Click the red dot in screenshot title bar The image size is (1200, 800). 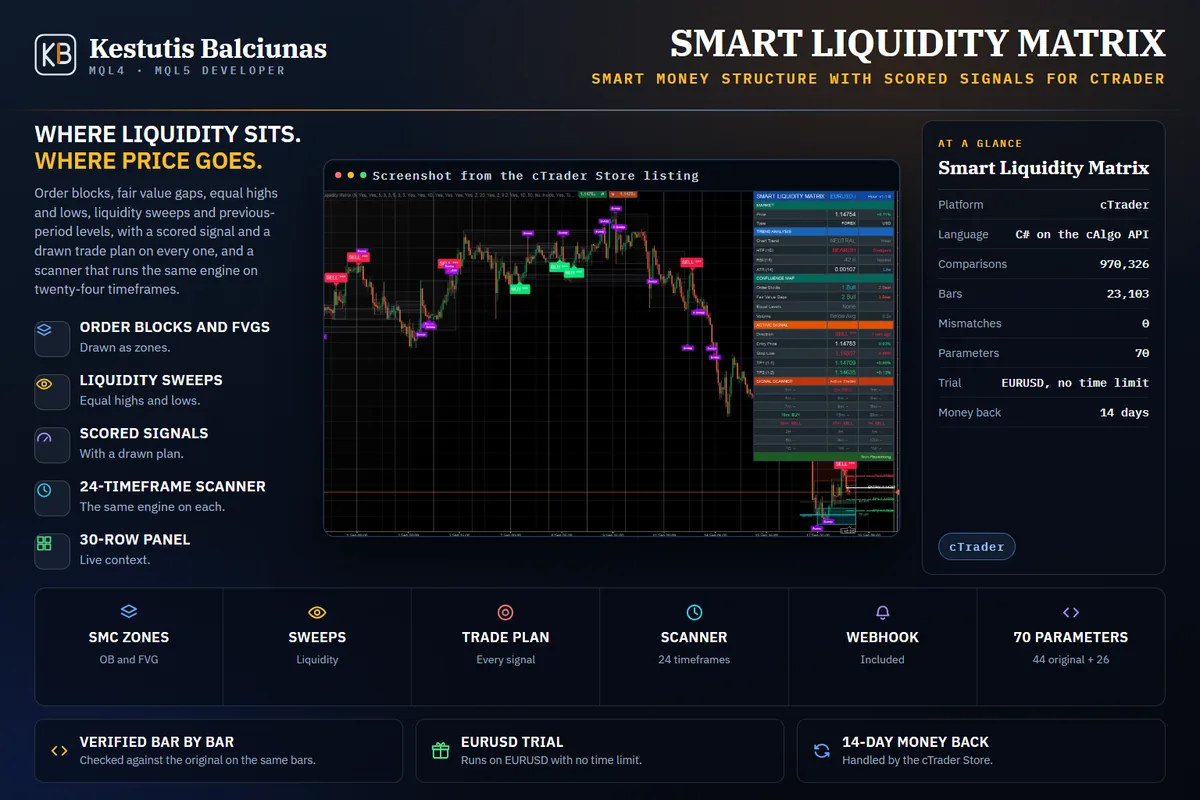pos(339,175)
